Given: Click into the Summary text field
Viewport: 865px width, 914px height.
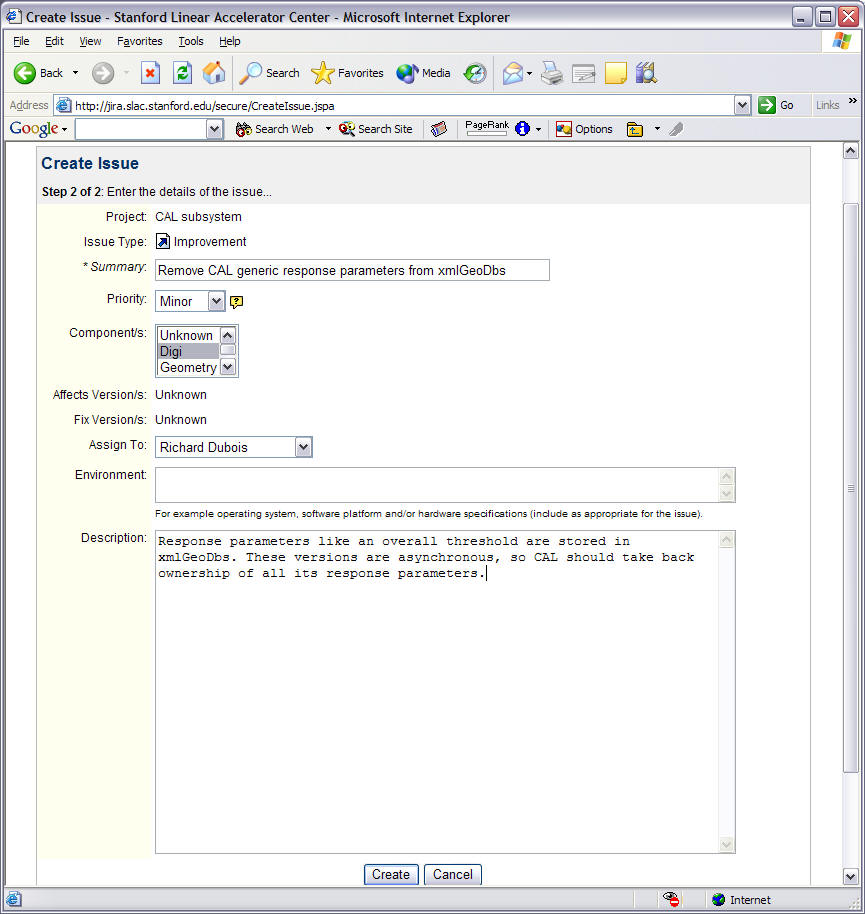Looking at the screenshot, I should pyautogui.click(x=352, y=270).
